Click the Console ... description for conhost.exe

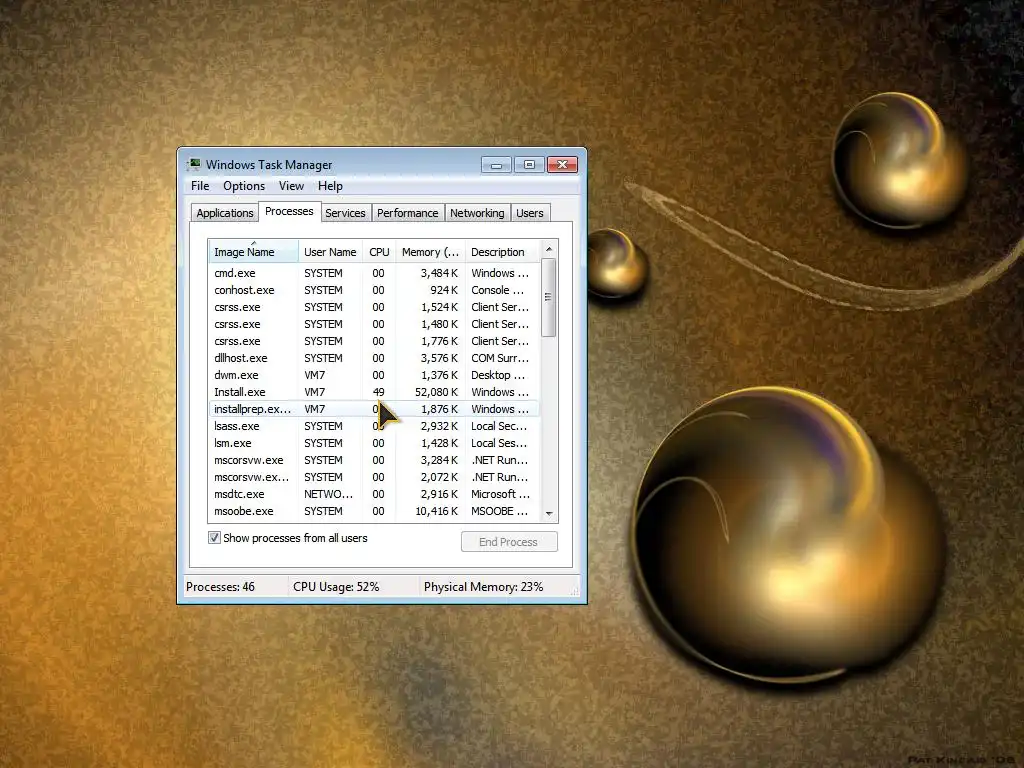click(497, 290)
